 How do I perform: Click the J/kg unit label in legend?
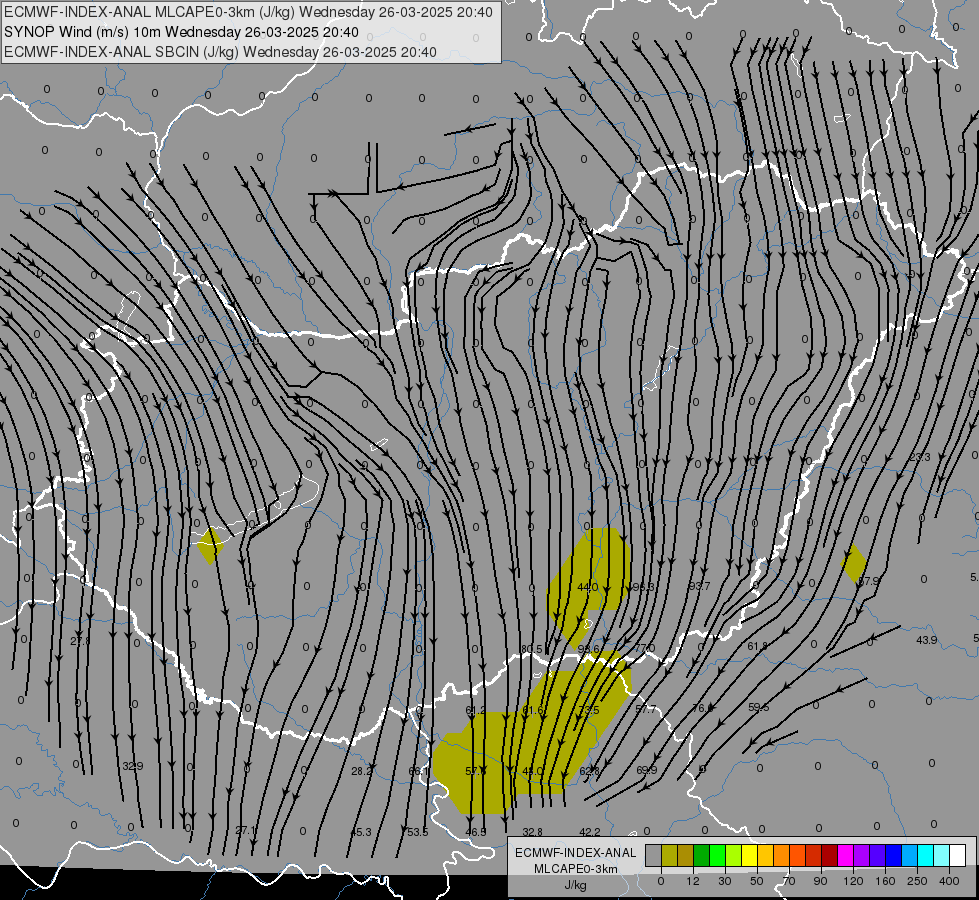[576, 885]
